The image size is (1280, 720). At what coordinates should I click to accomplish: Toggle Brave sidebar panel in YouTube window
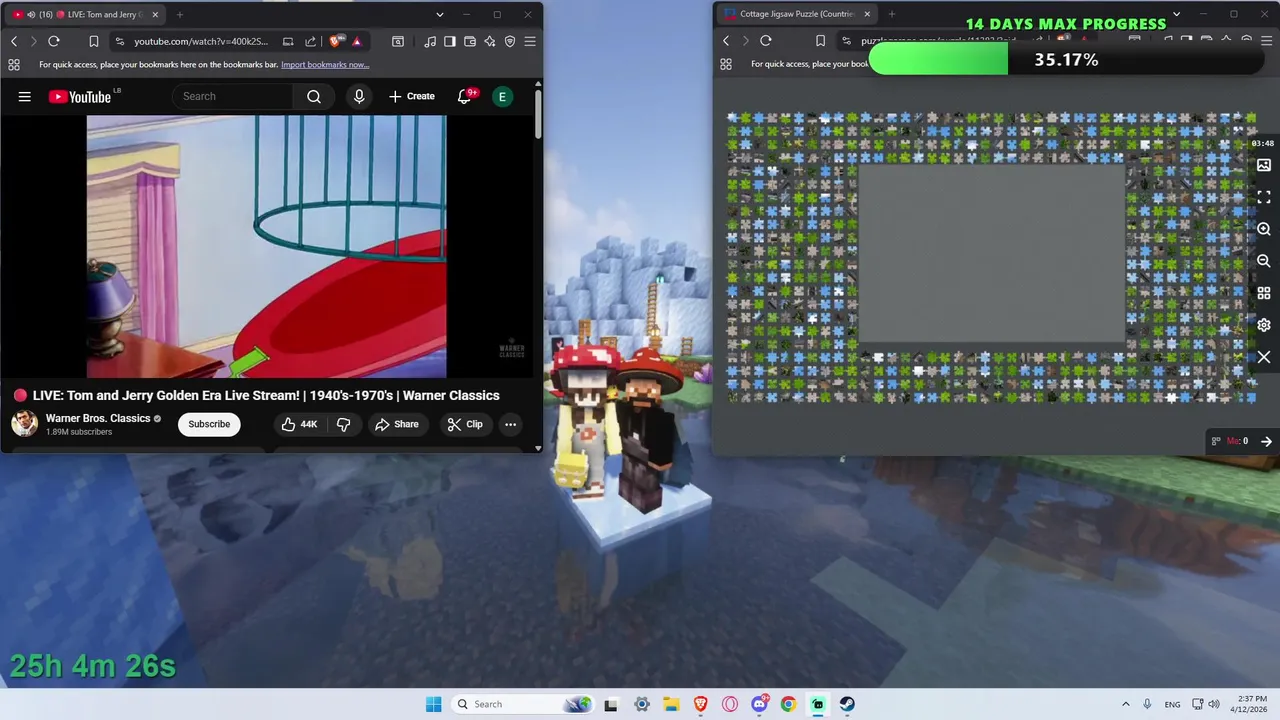[450, 41]
